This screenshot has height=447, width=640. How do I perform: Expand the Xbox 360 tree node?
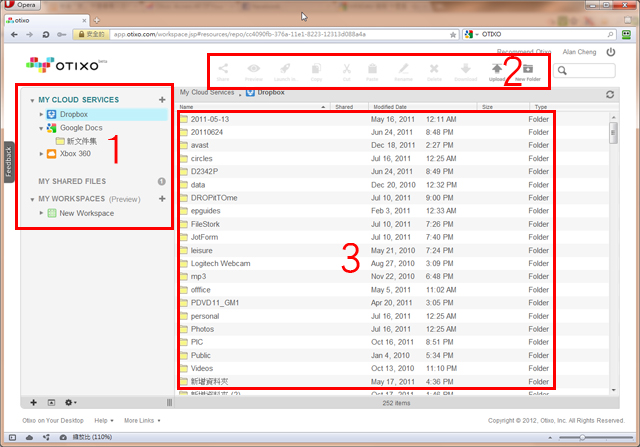click(41, 154)
